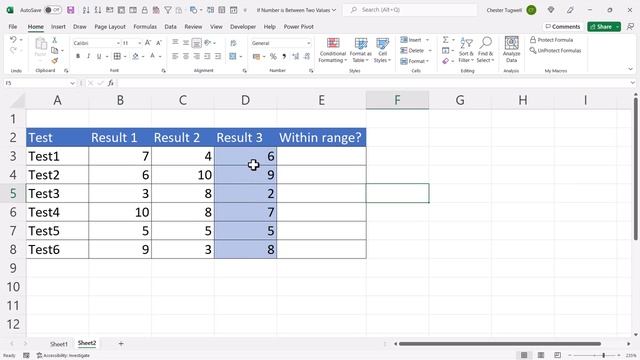Viewport: 640px width, 360px height.
Task: Increase font size with the larger A icon
Action: click(148, 43)
